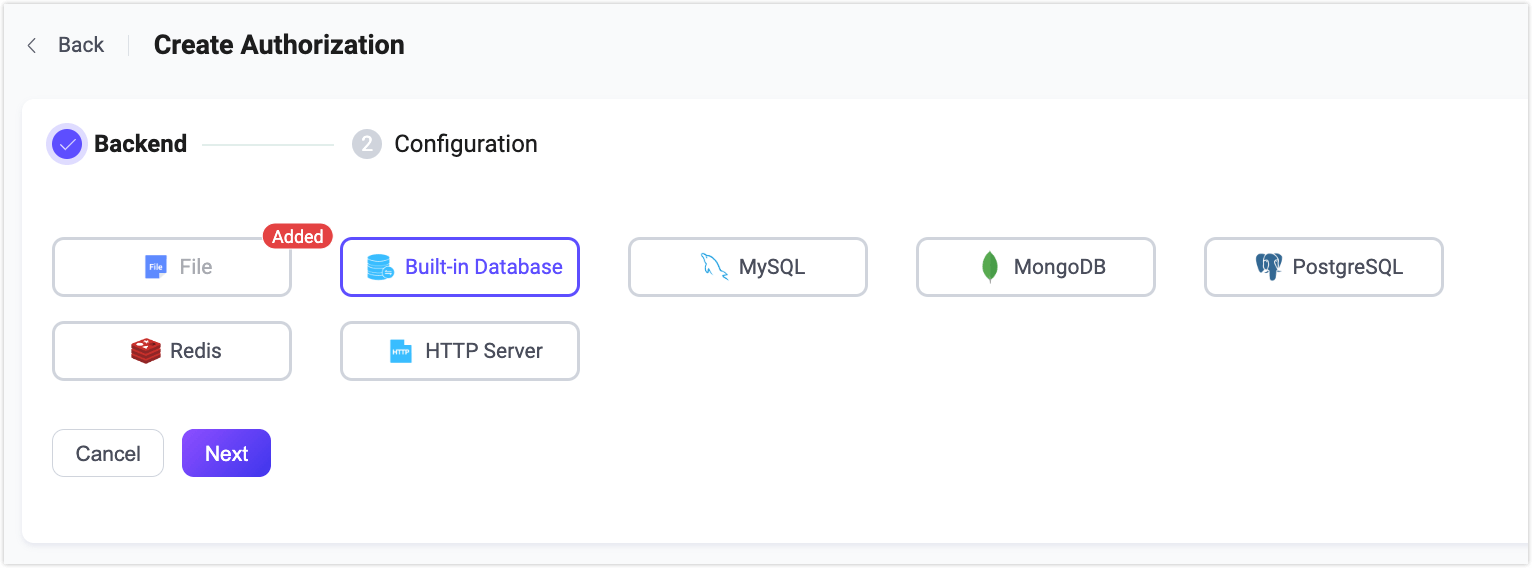Click the Built-in Database stack icon
Screen dimensions: 1532x568
point(380,267)
